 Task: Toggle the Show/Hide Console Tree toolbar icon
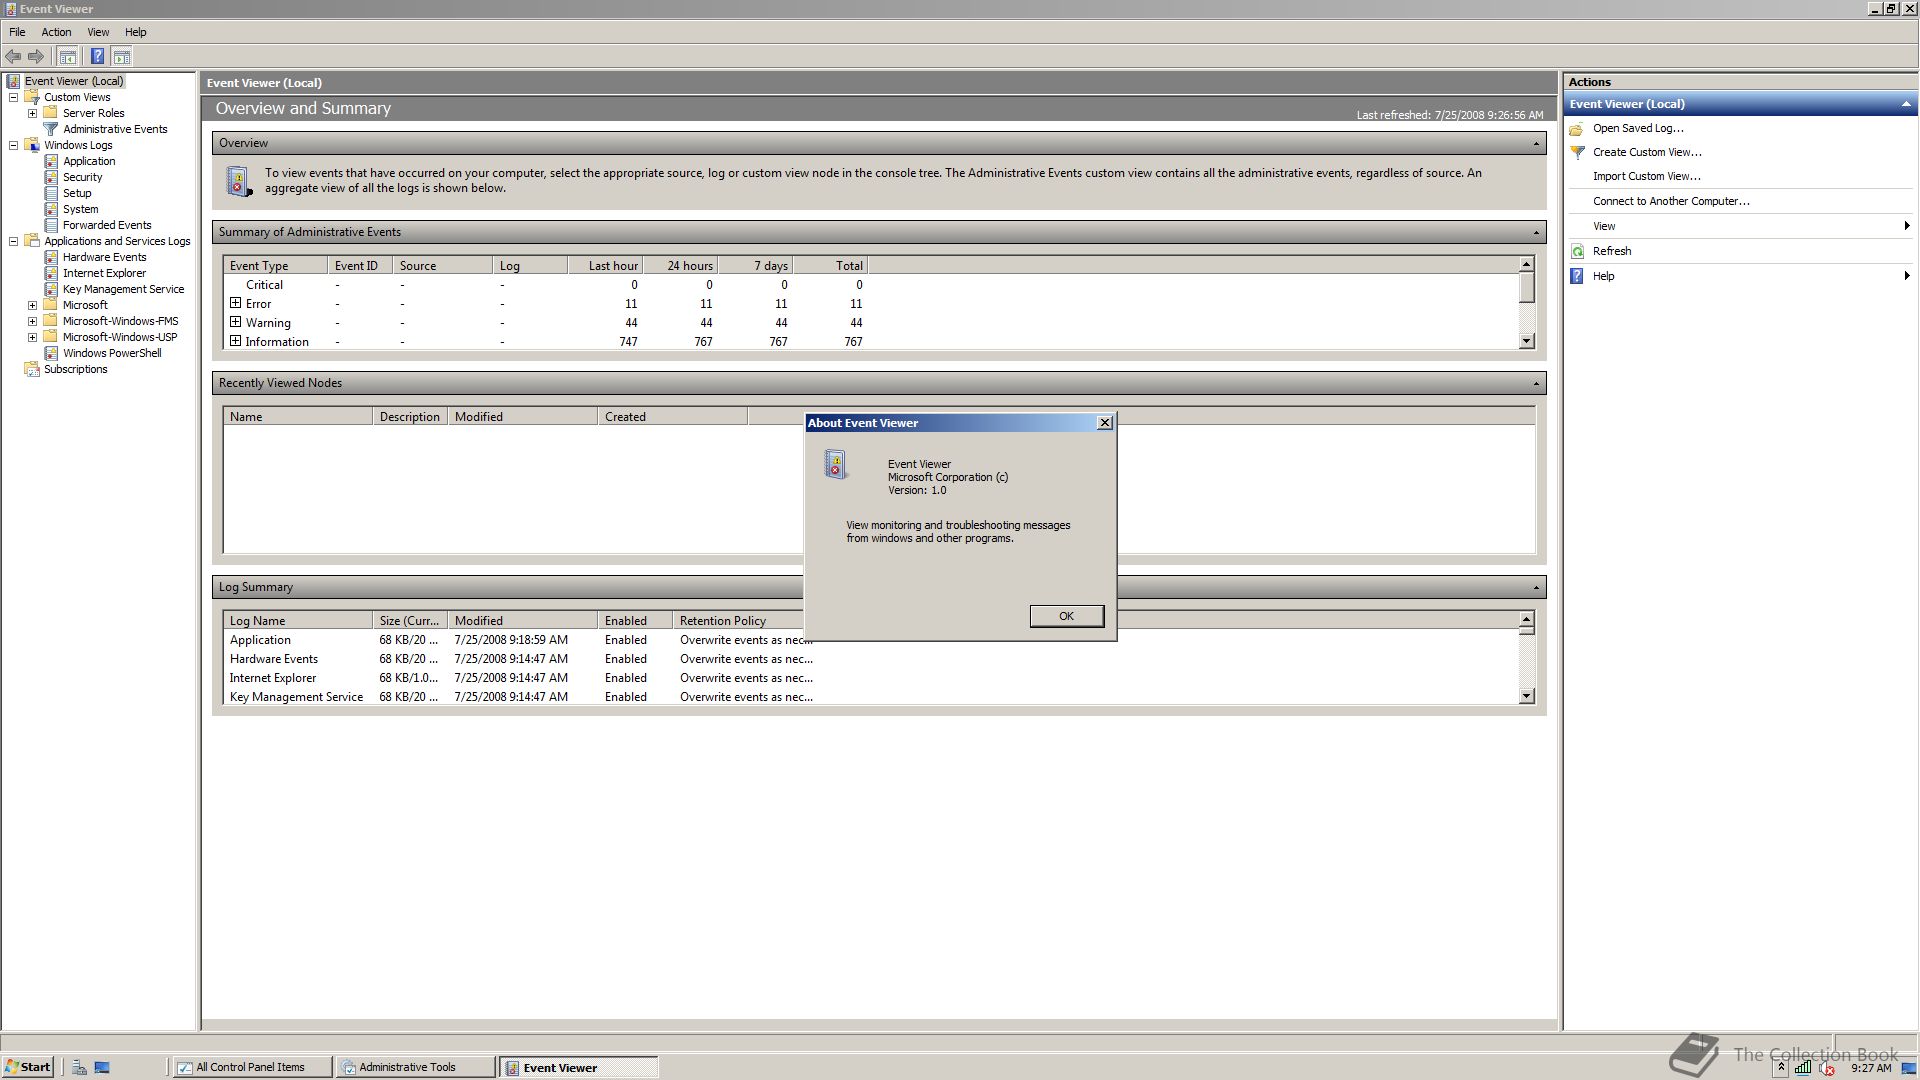[68, 57]
